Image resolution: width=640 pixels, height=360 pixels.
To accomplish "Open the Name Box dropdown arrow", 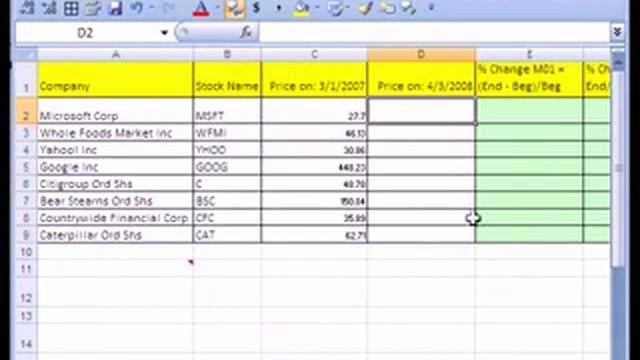I will (164, 33).
